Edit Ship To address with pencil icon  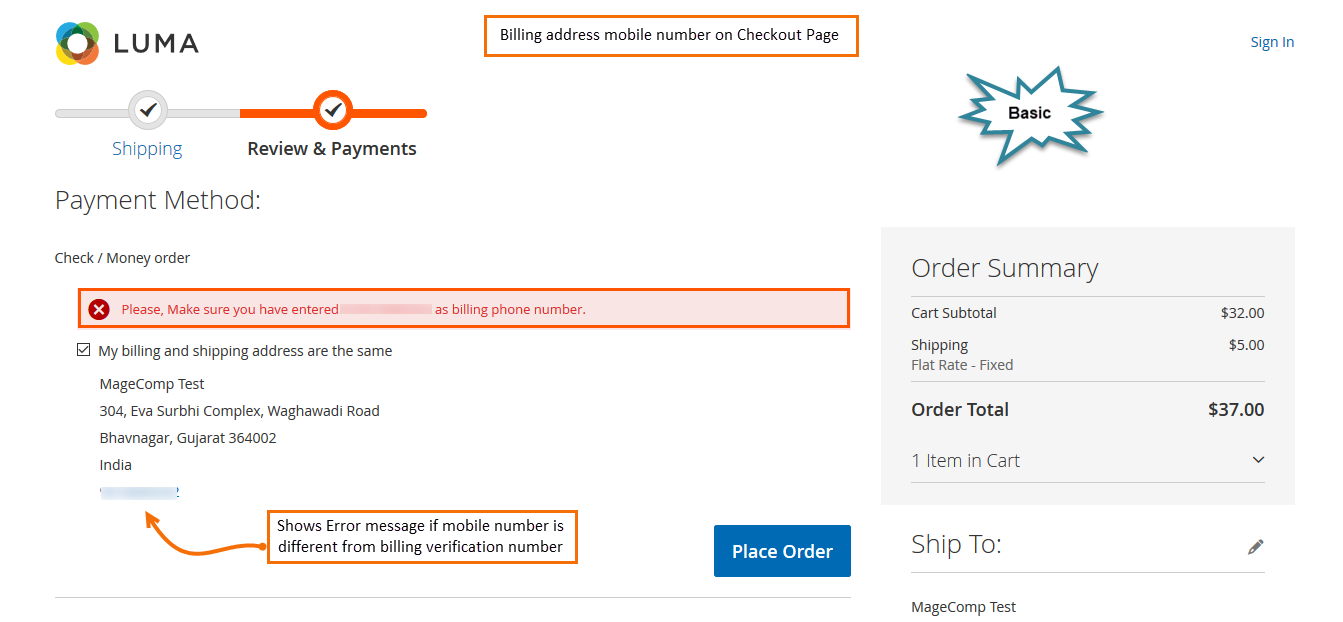coord(1255,546)
